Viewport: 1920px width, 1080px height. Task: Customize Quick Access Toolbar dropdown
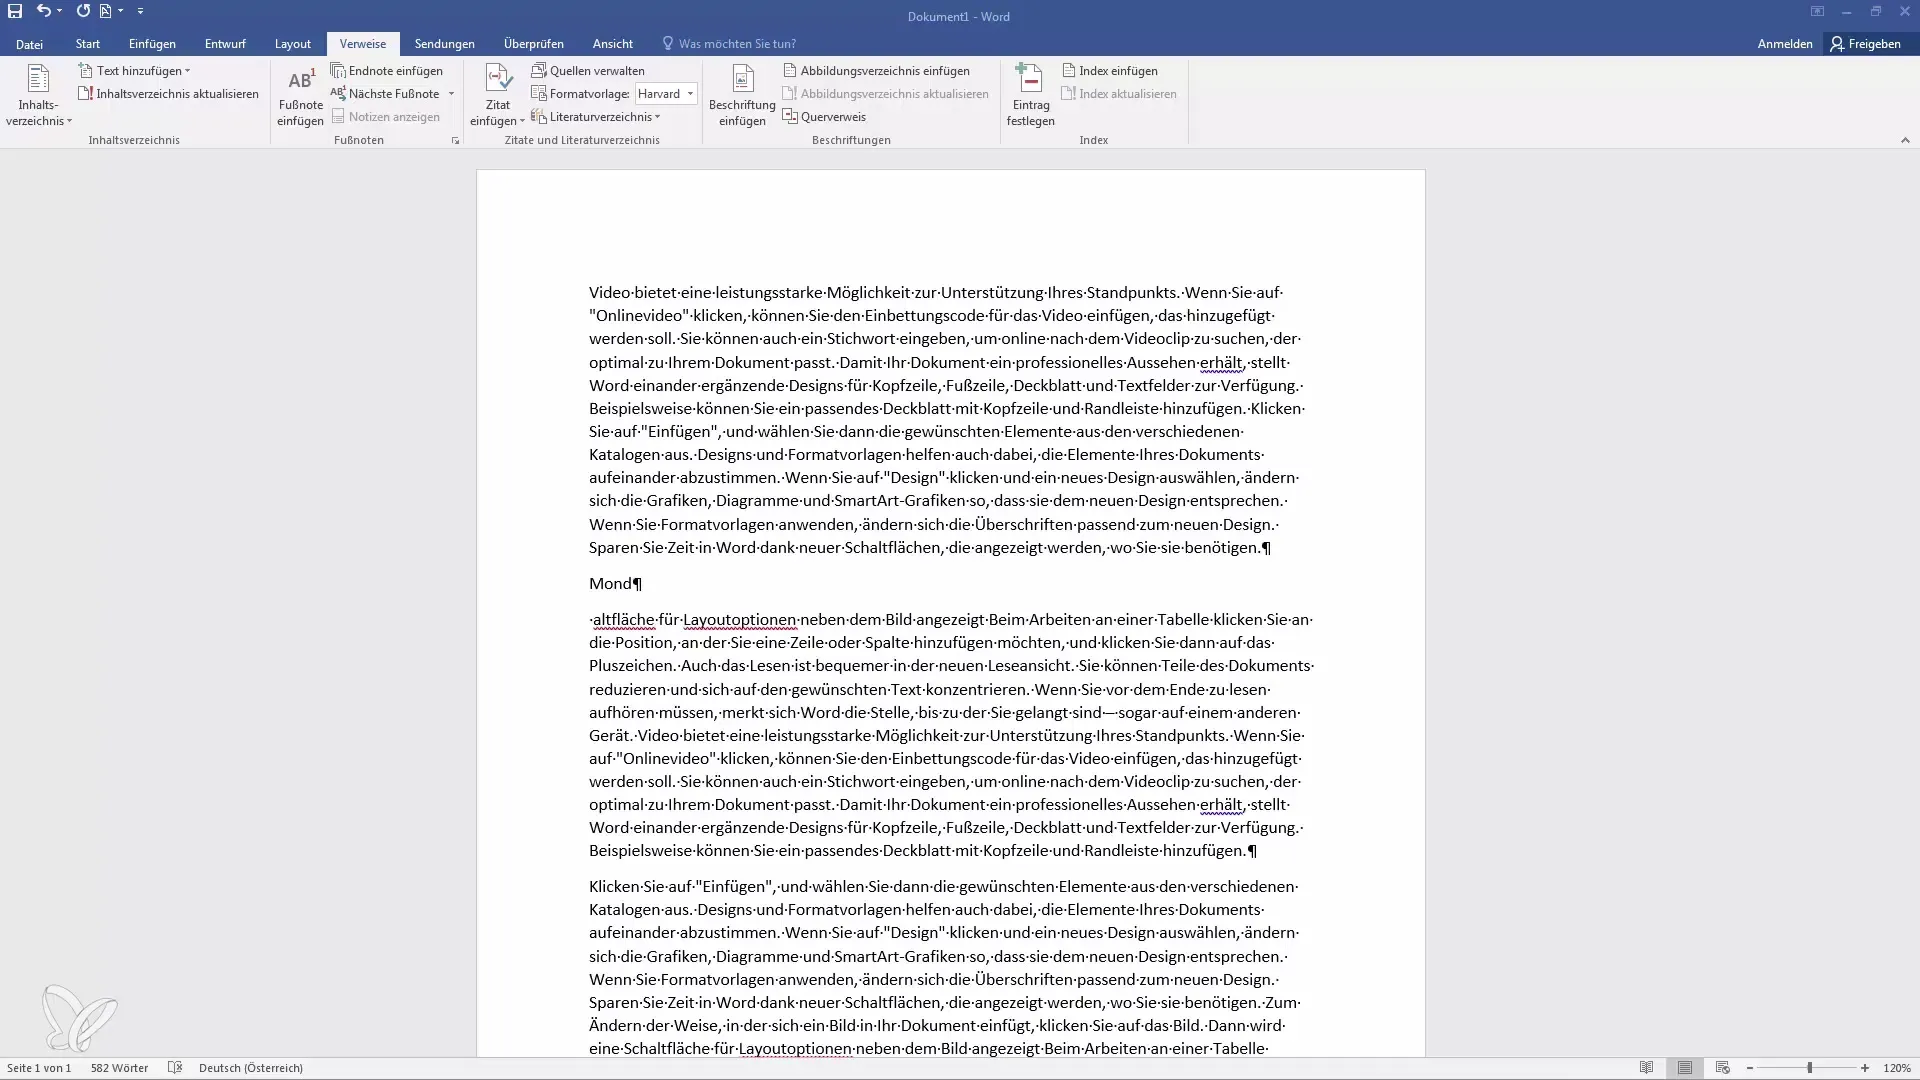tap(140, 11)
